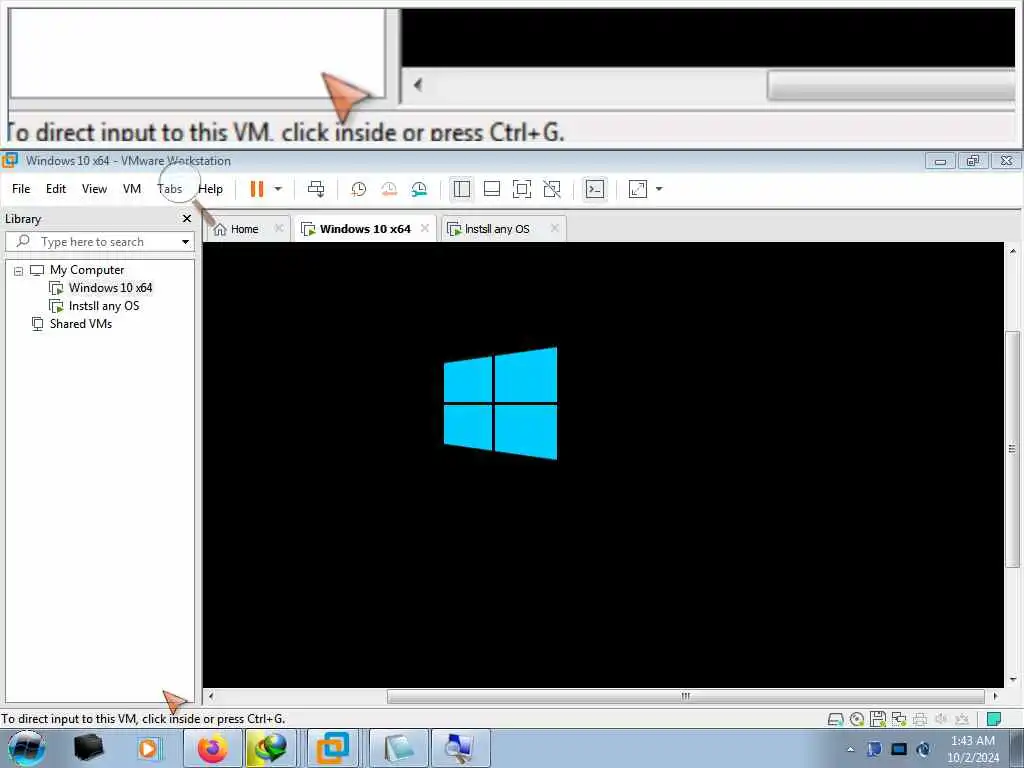Click the network adapter status icon

(x=899, y=719)
